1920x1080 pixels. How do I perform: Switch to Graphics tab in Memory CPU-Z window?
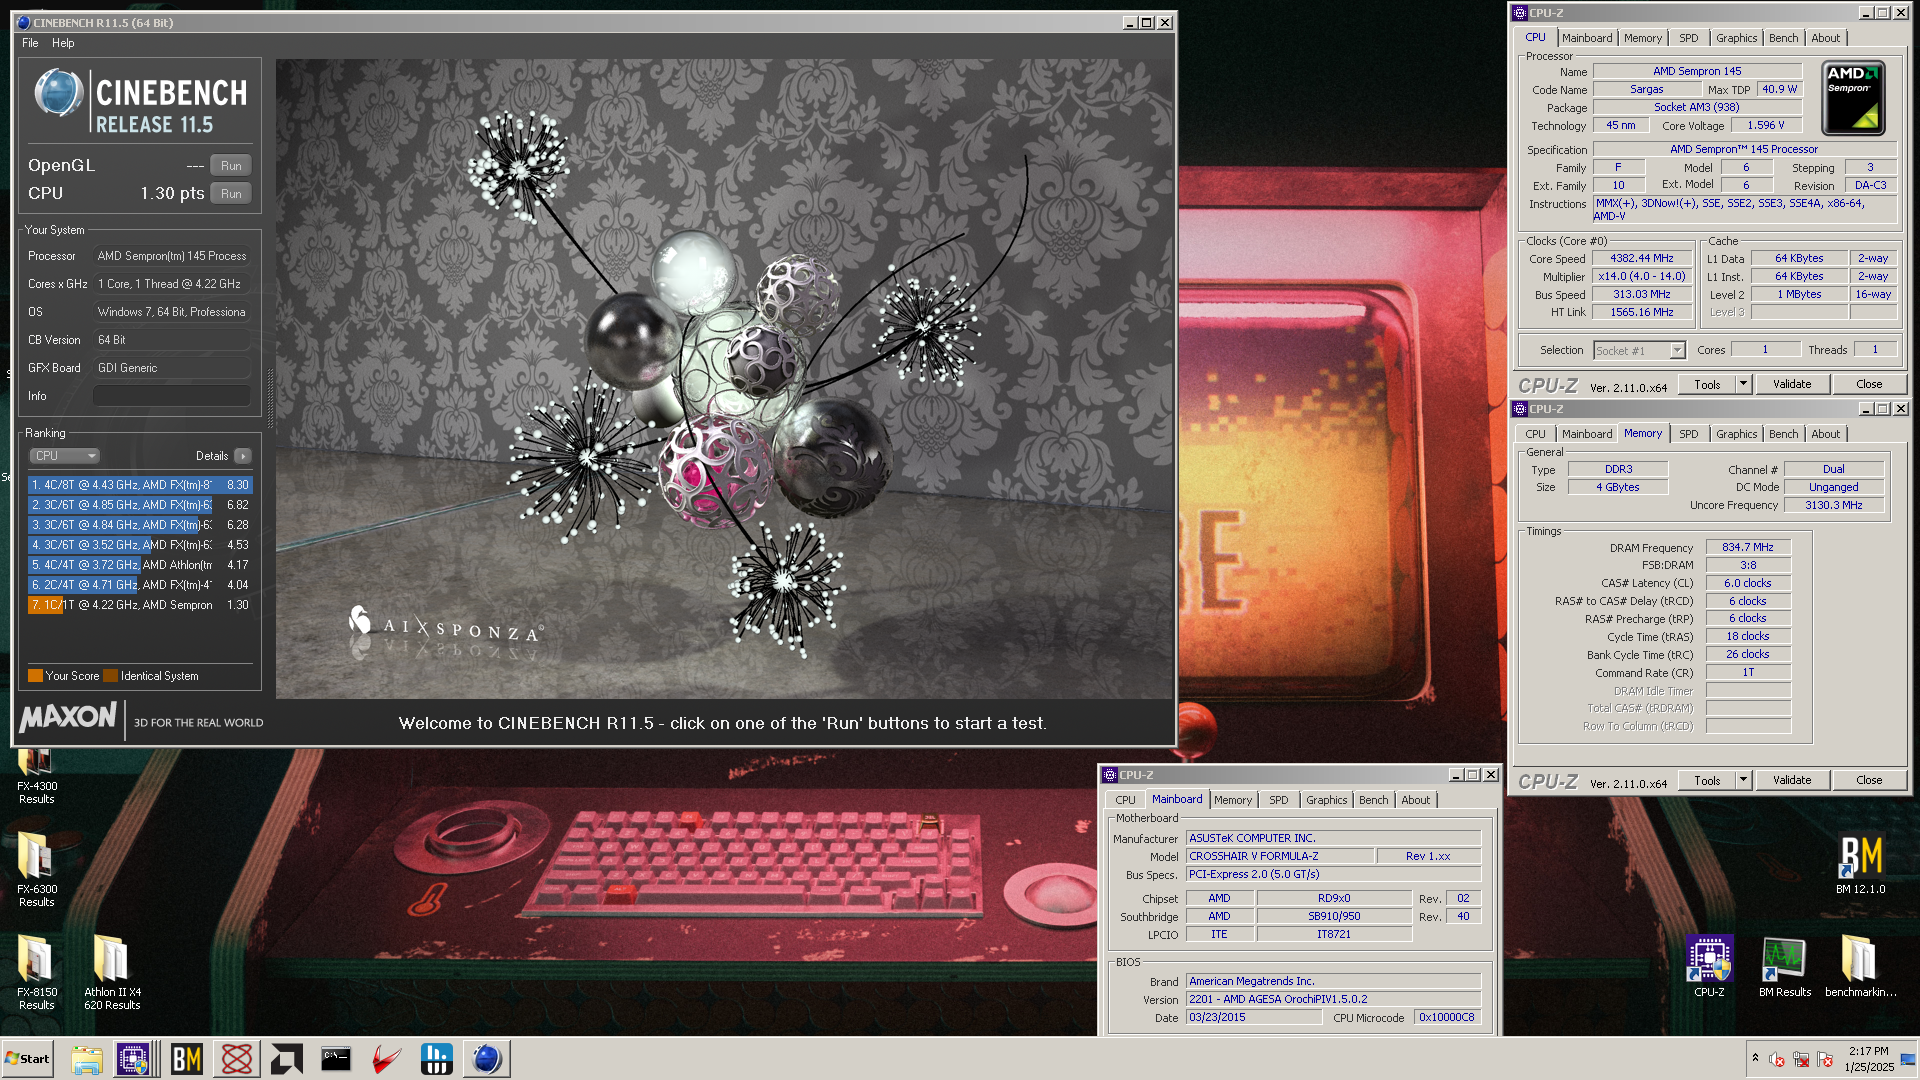pos(1736,434)
